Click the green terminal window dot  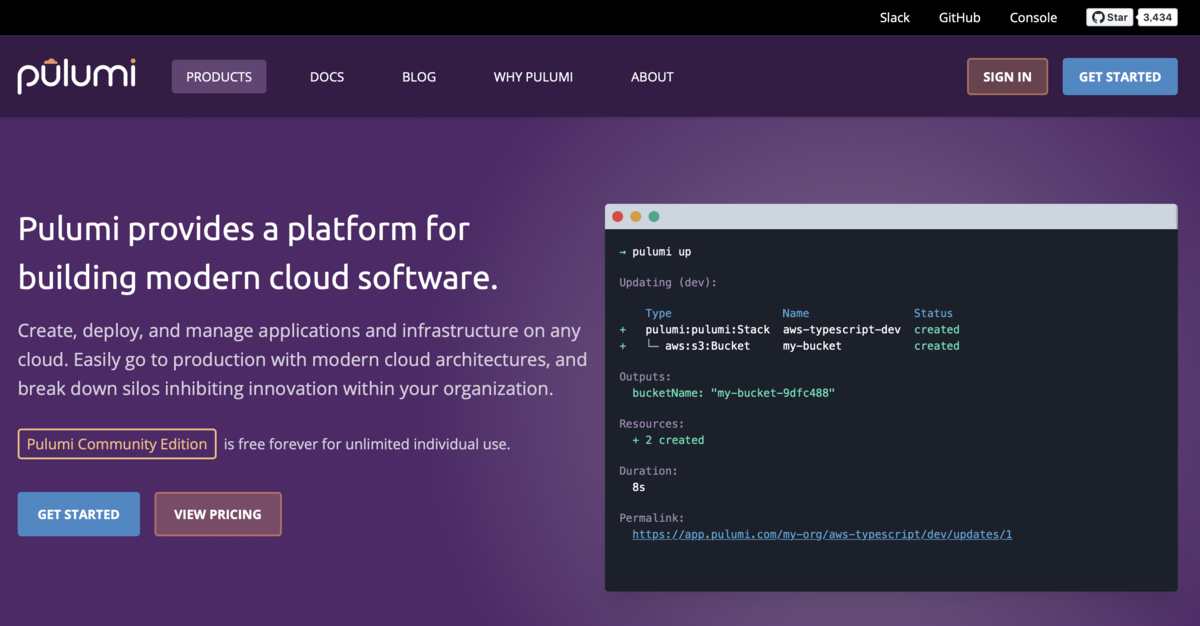[x=654, y=216]
